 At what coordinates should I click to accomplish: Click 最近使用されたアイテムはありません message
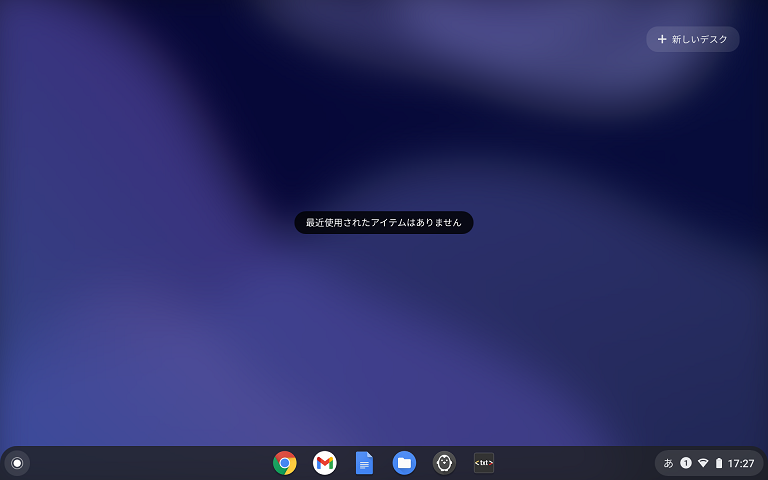pyautogui.click(x=384, y=222)
